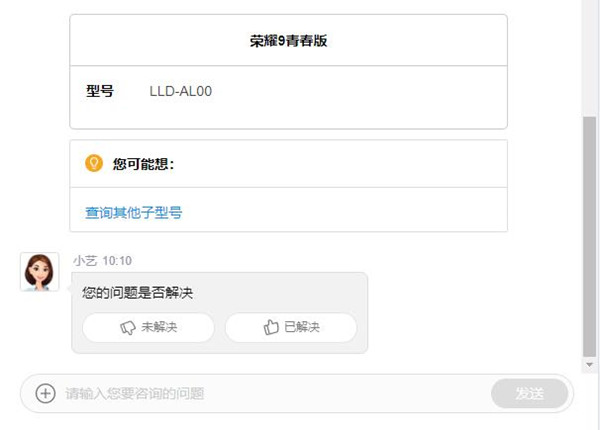Click the 您的问题是否解决 message text
The height and width of the screenshot is (430, 600).
point(137,293)
